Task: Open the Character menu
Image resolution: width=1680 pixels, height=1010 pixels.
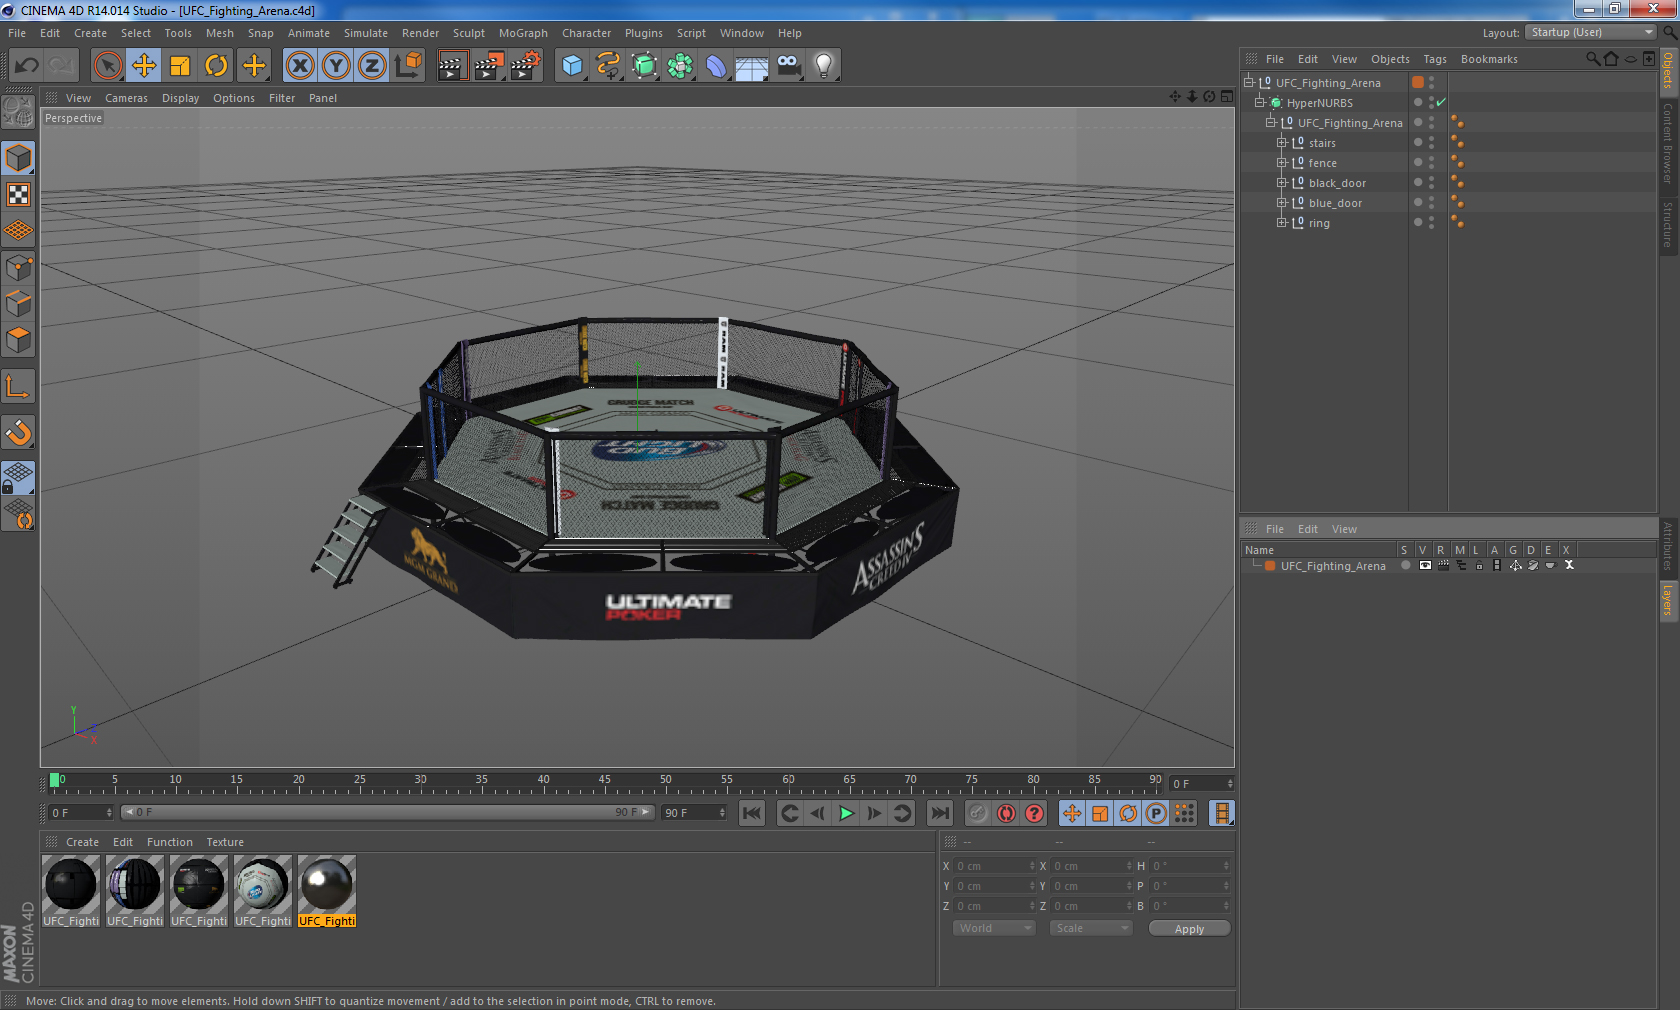Action: [x=586, y=33]
